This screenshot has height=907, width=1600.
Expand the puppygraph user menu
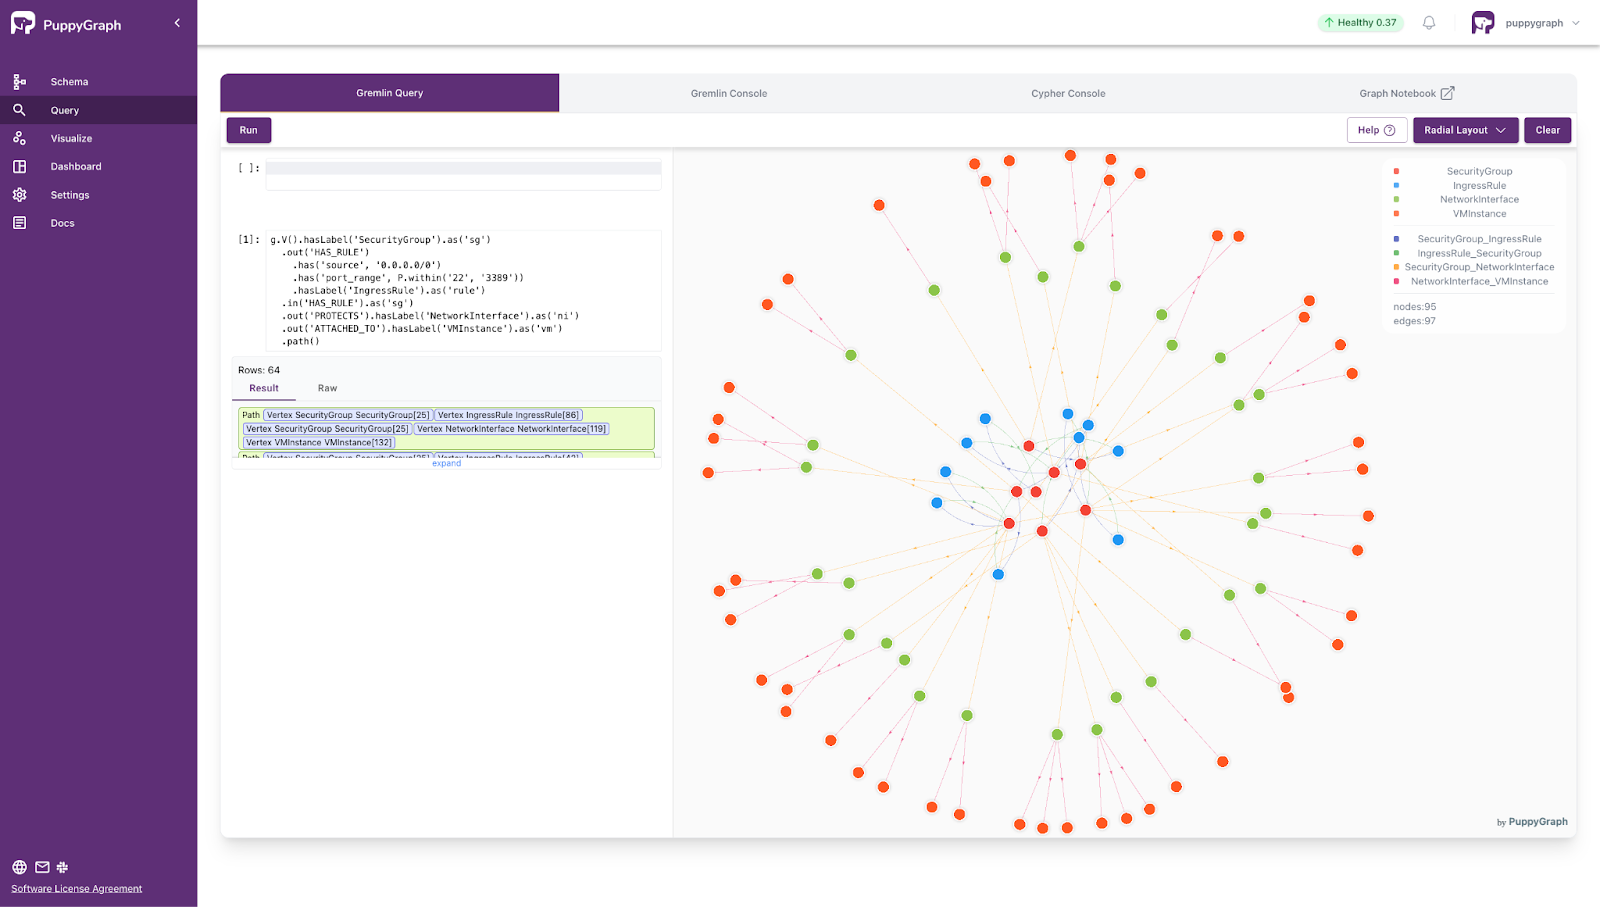(x=1575, y=23)
